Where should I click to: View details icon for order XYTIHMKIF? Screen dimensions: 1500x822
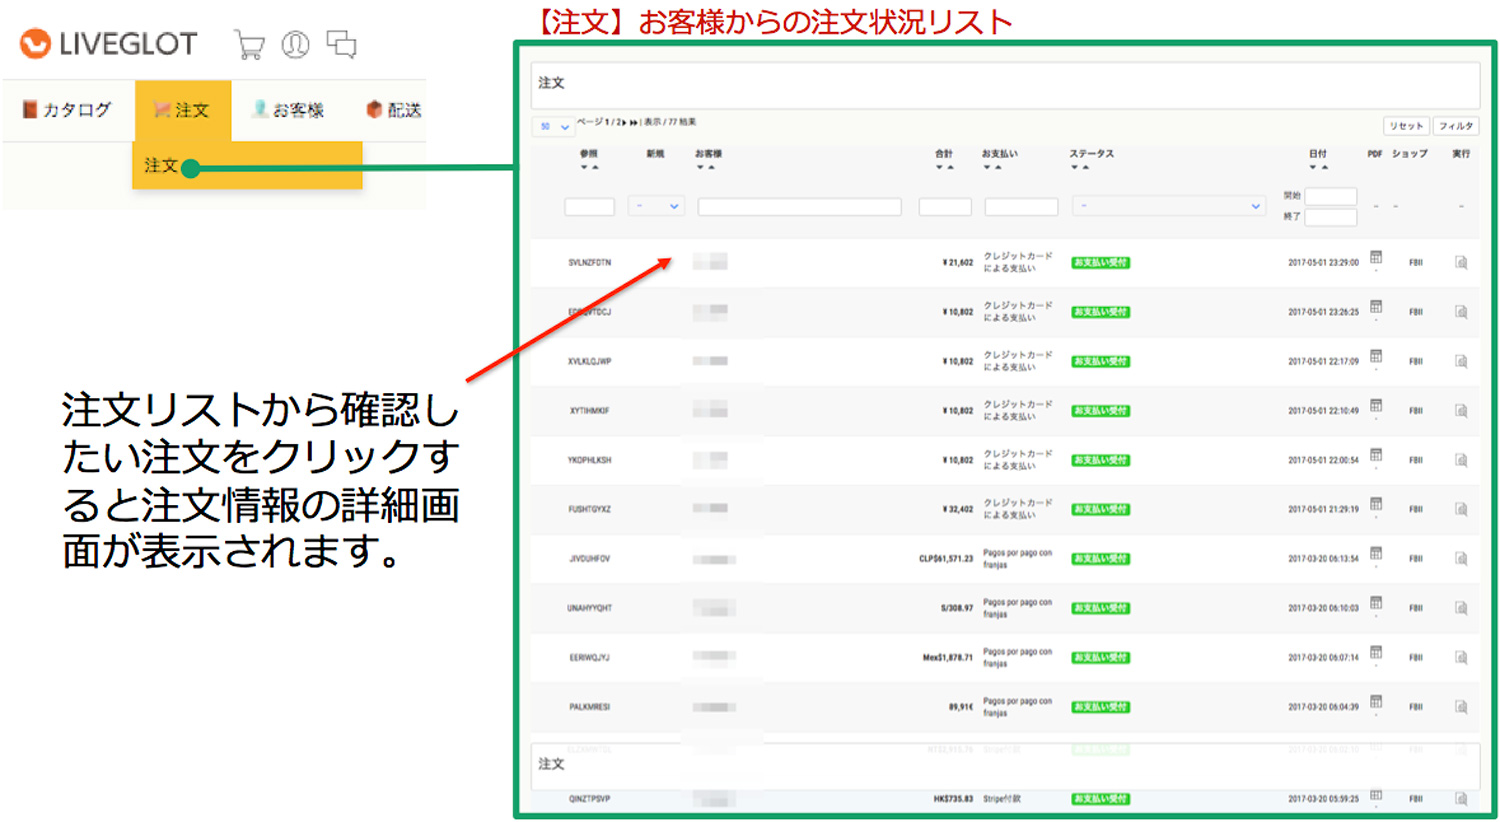pyautogui.click(x=1461, y=411)
